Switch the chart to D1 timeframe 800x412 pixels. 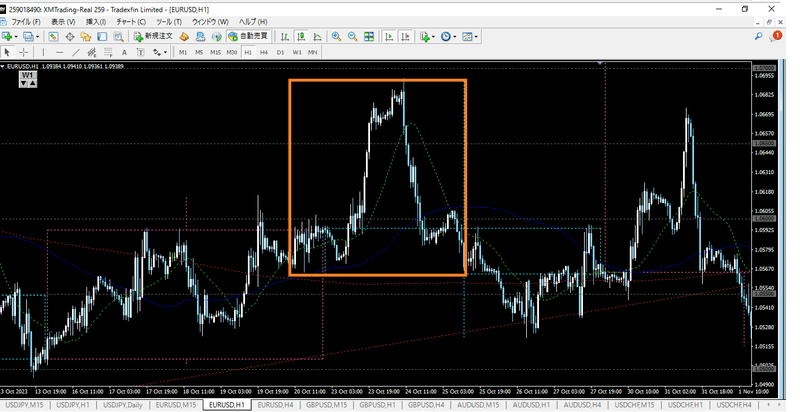[280, 52]
